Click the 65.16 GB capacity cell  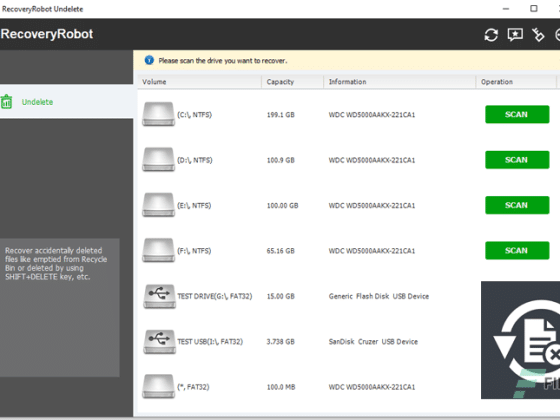click(280, 251)
